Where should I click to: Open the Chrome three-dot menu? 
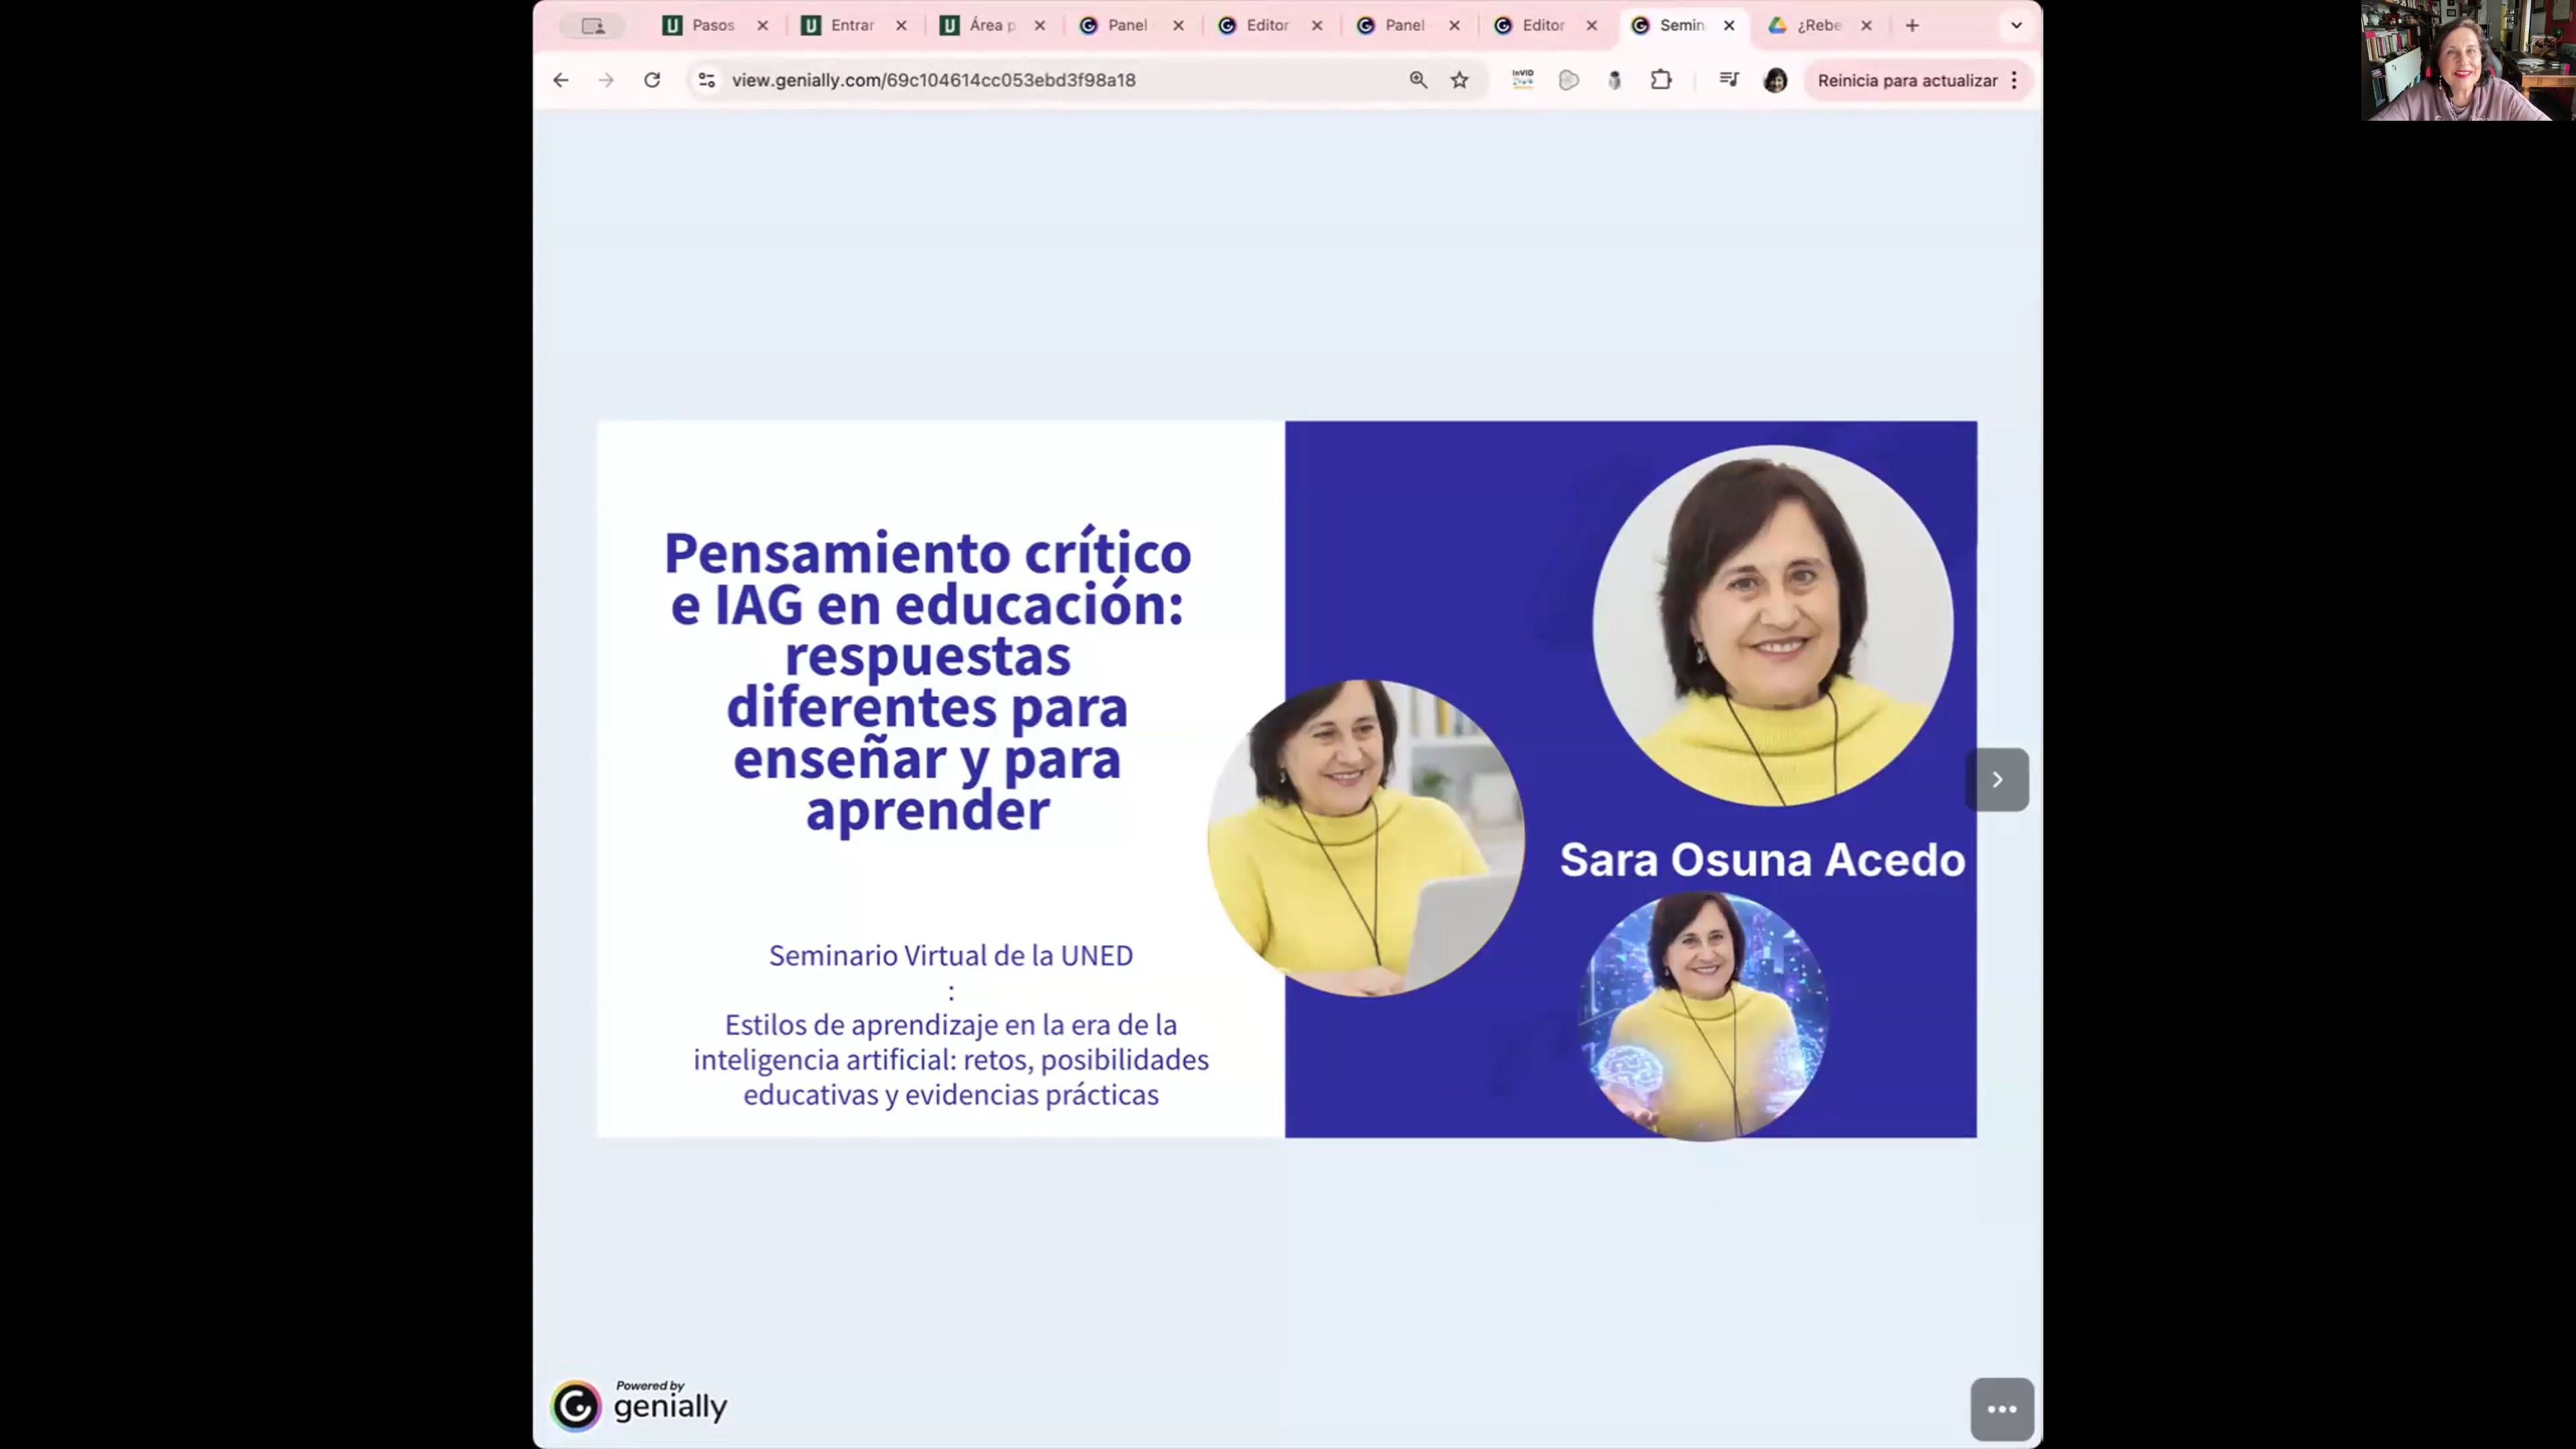pos(2015,80)
